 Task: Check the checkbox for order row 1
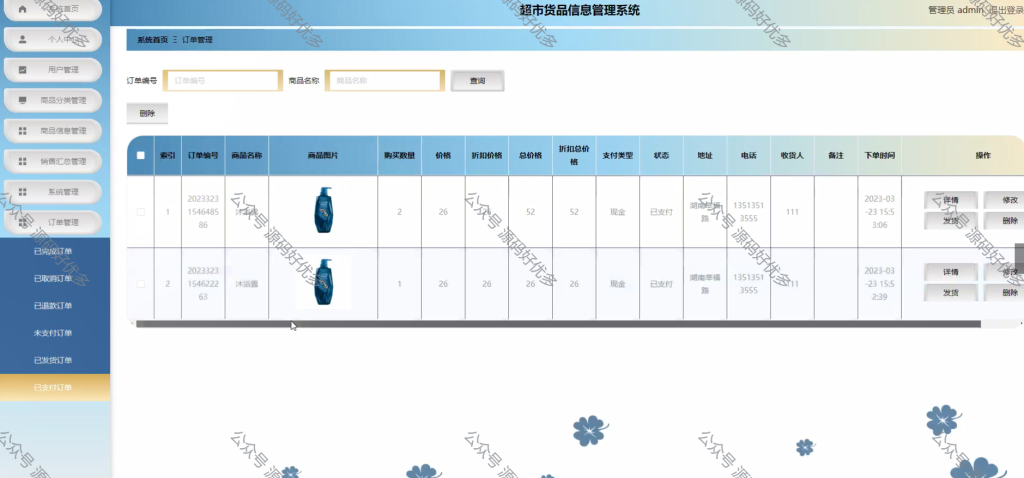[140, 212]
